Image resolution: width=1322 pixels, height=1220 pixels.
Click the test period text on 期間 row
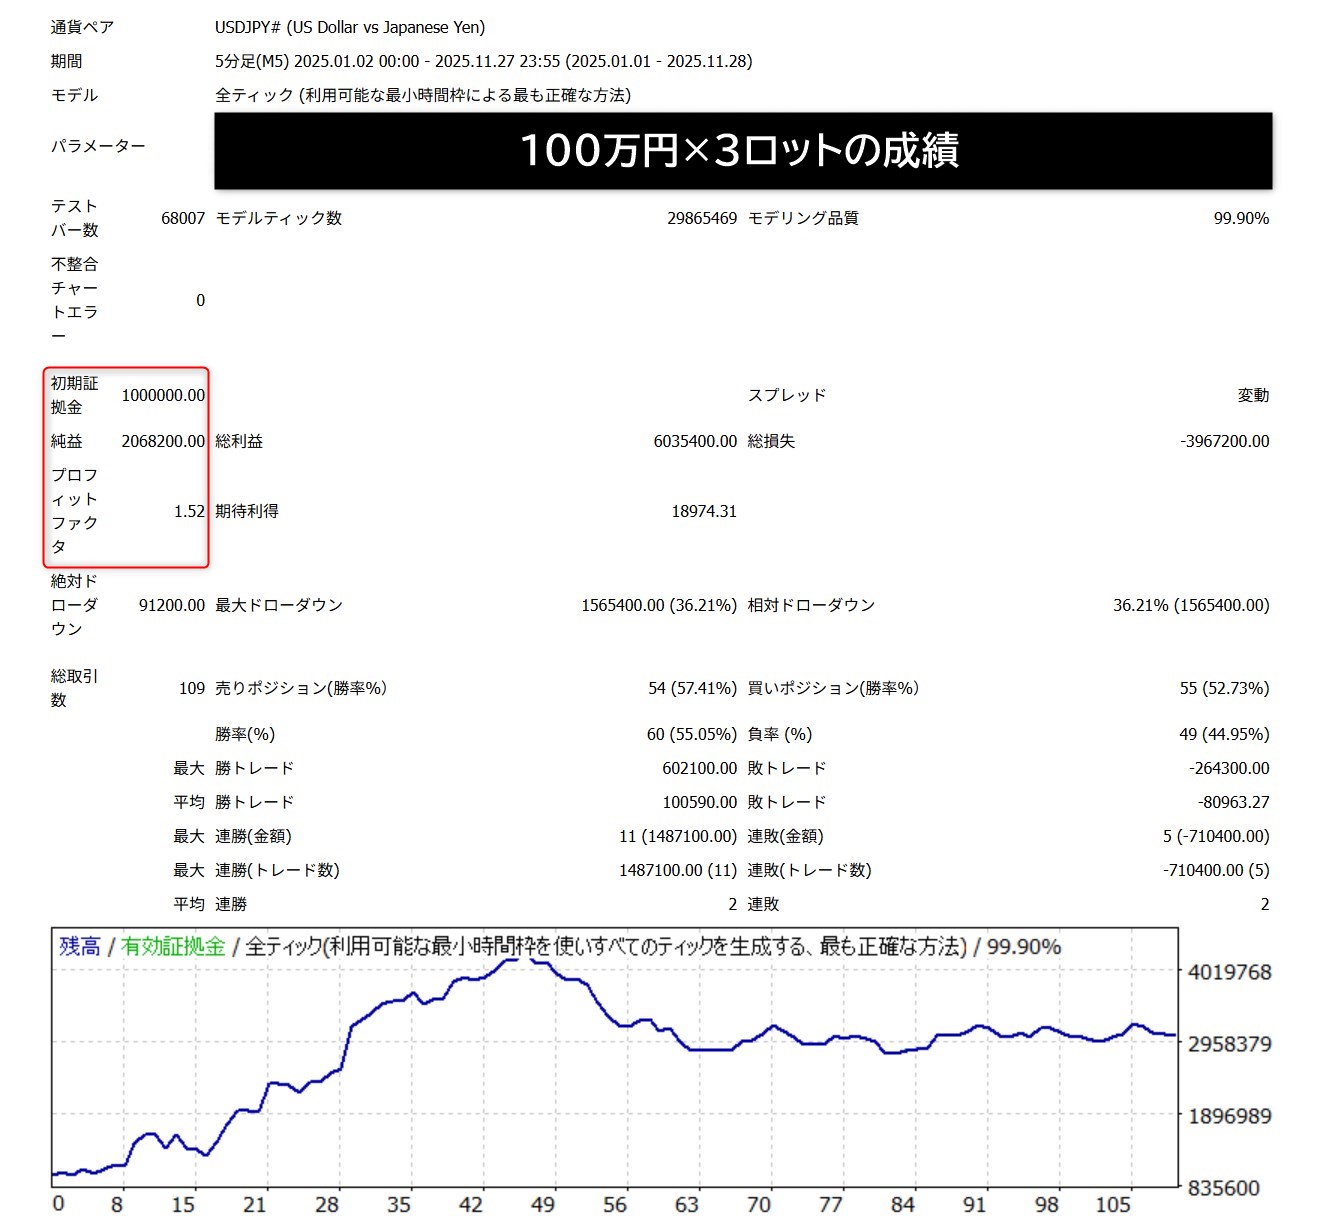click(483, 61)
